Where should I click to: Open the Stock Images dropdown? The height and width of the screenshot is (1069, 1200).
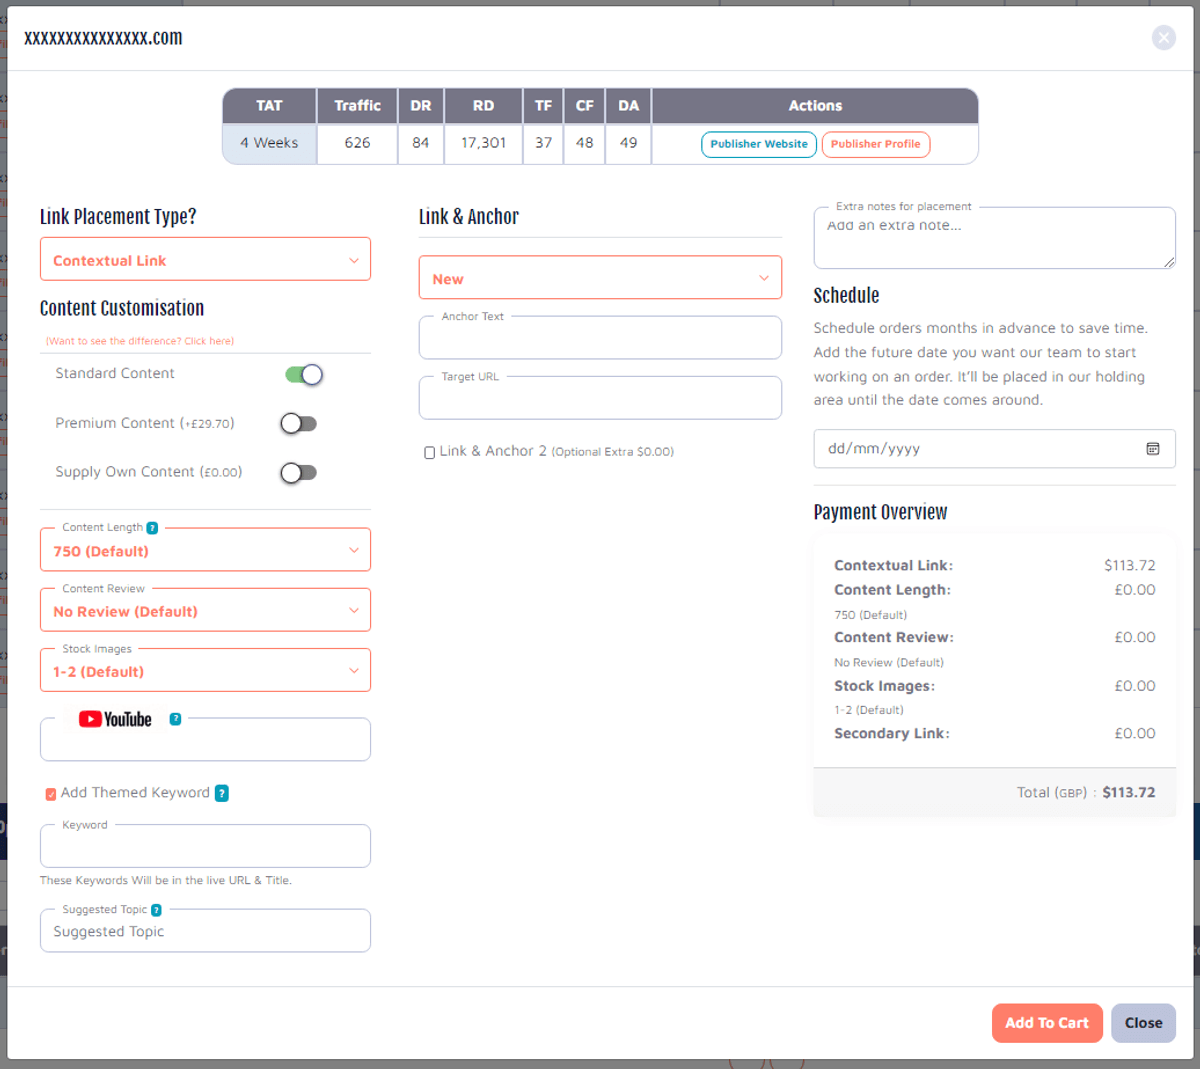(205, 671)
